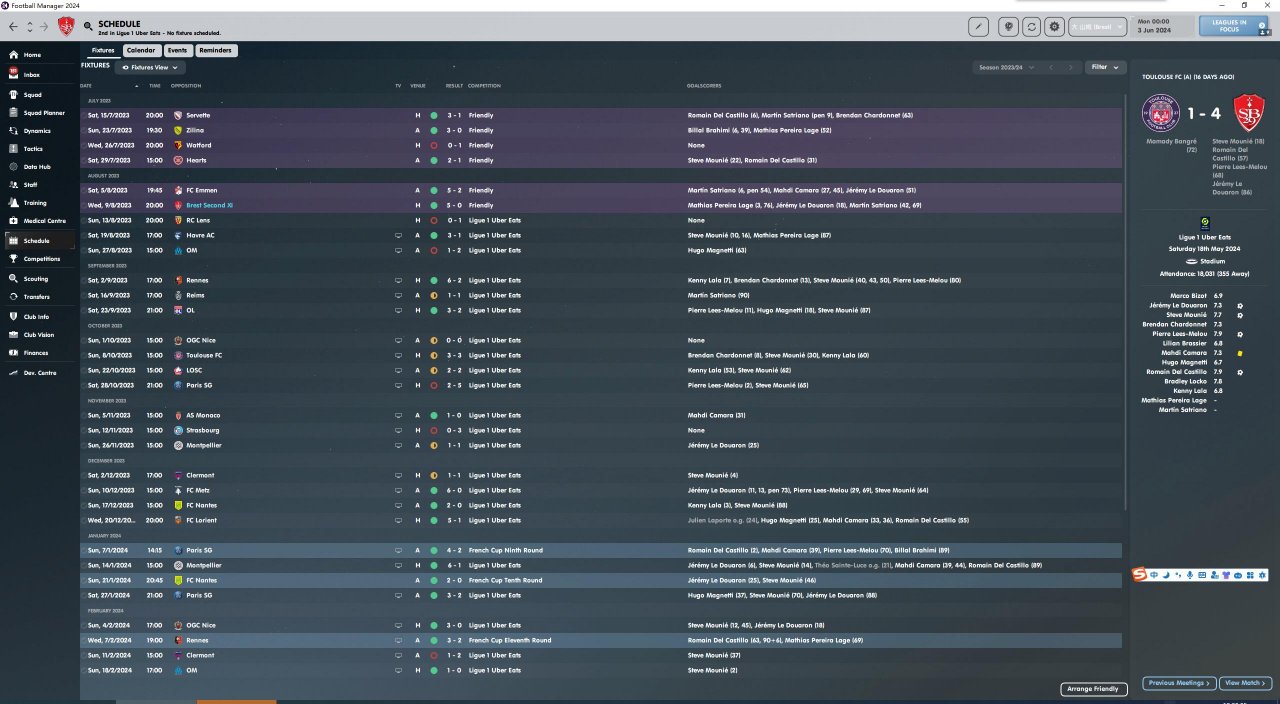Click the circular refresh arrows icon
Viewport: 1280px width, 704px height.
[1031, 27]
